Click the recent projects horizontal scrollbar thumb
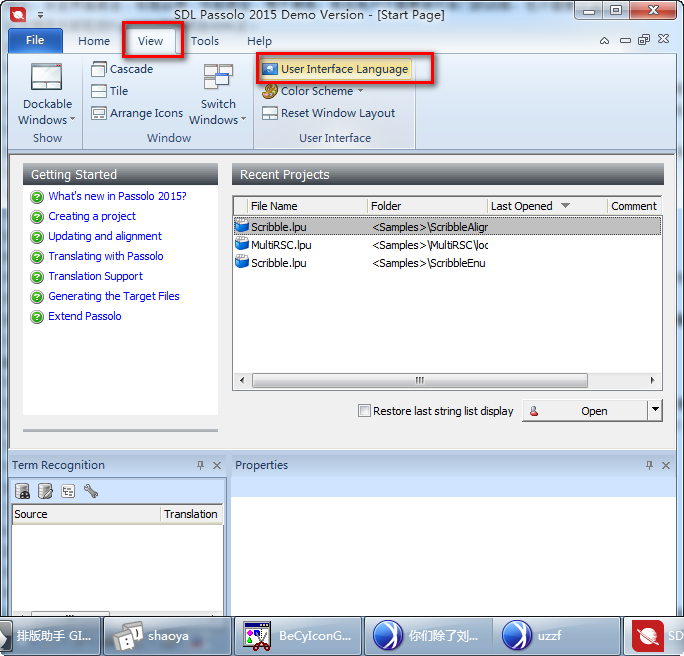The width and height of the screenshot is (684, 656). click(x=420, y=380)
